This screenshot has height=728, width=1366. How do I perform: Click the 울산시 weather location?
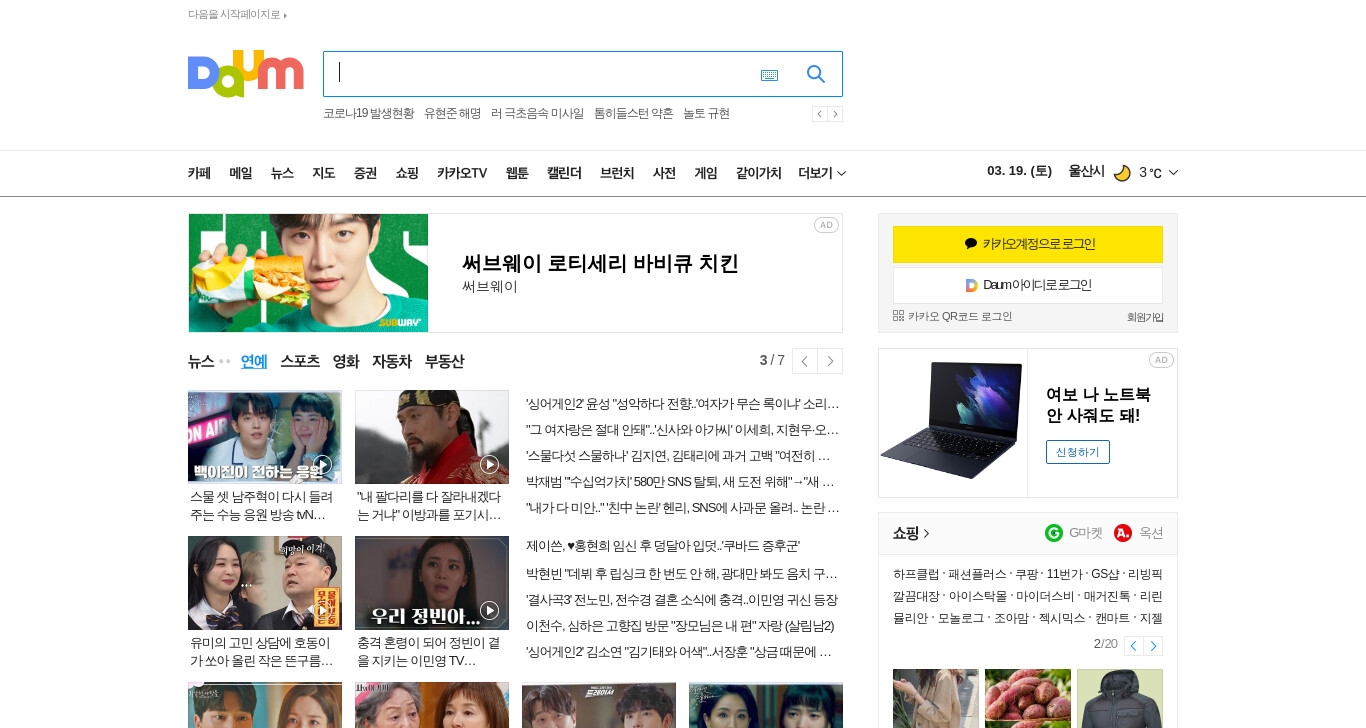pyautogui.click(x=1086, y=172)
